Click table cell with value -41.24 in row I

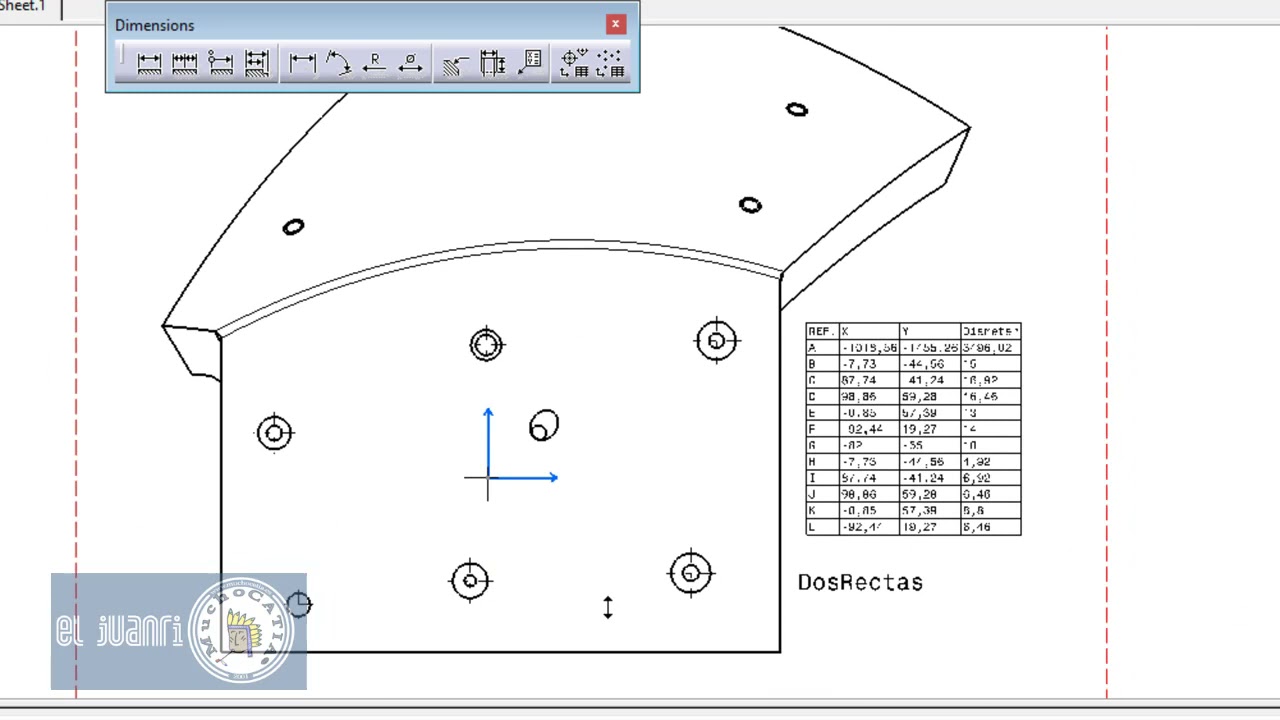tap(930, 478)
